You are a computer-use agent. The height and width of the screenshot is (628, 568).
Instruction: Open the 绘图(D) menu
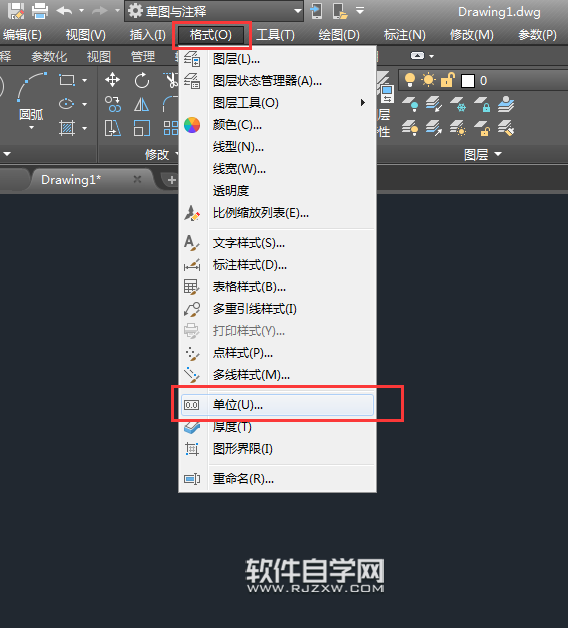(339, 35)
